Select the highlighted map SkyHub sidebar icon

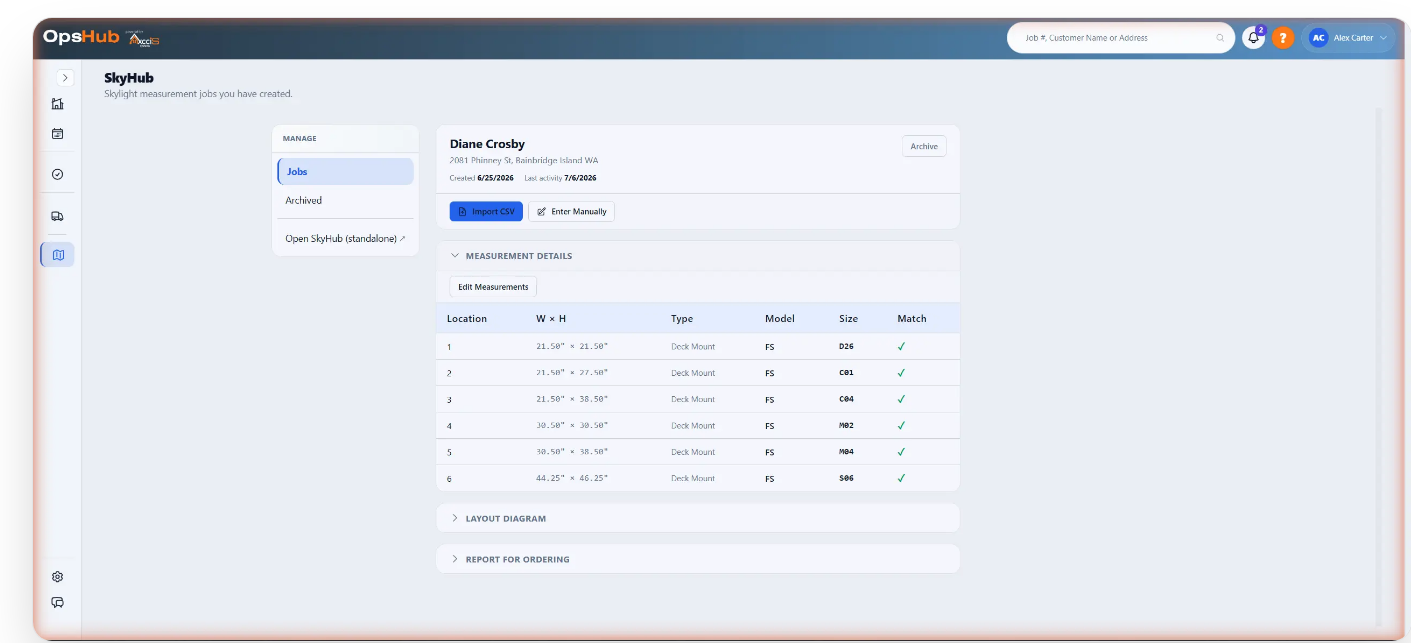[57, 255]
